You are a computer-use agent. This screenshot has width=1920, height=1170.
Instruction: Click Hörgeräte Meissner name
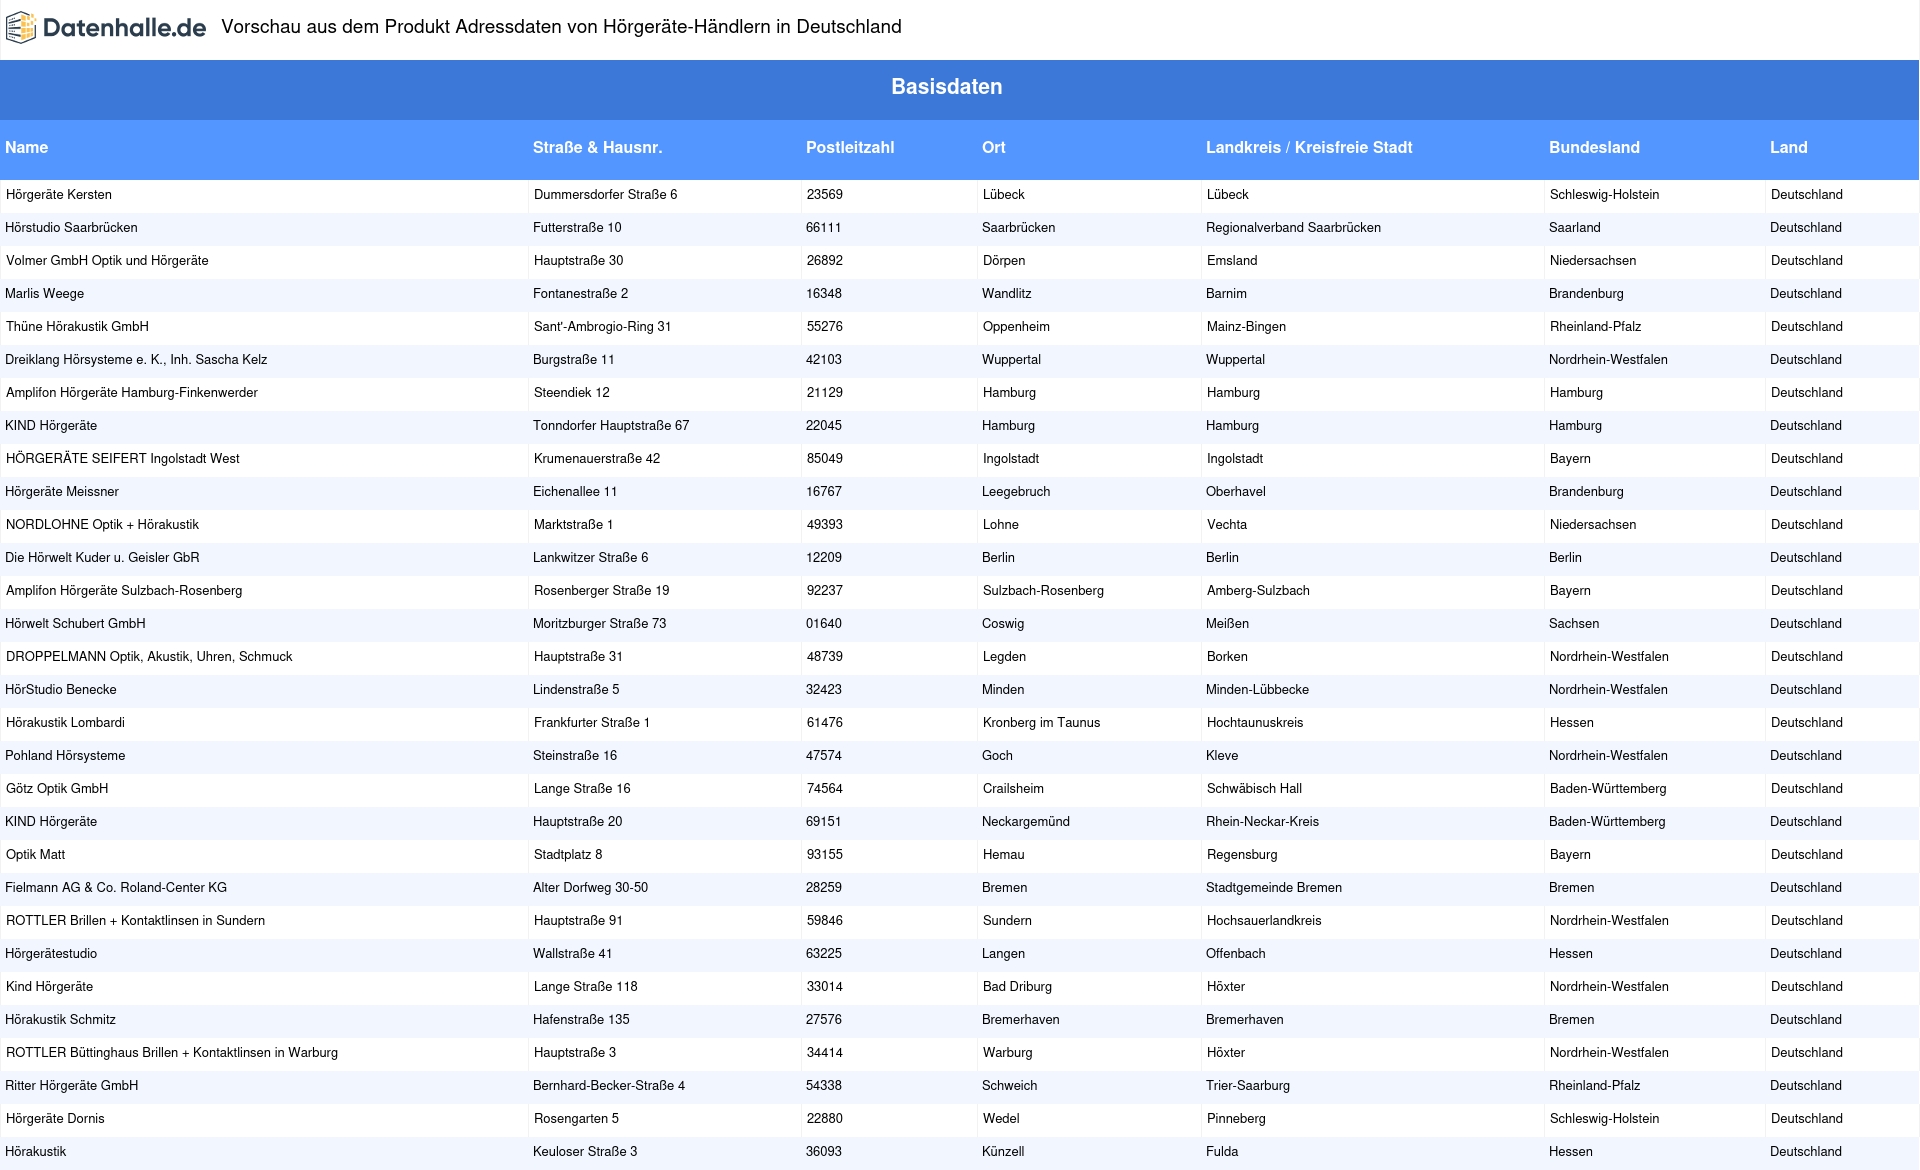pos(62,492)
